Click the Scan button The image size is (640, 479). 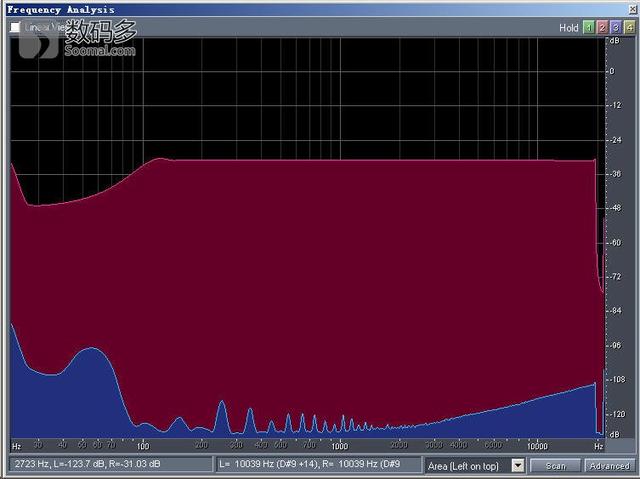(555, 466)
